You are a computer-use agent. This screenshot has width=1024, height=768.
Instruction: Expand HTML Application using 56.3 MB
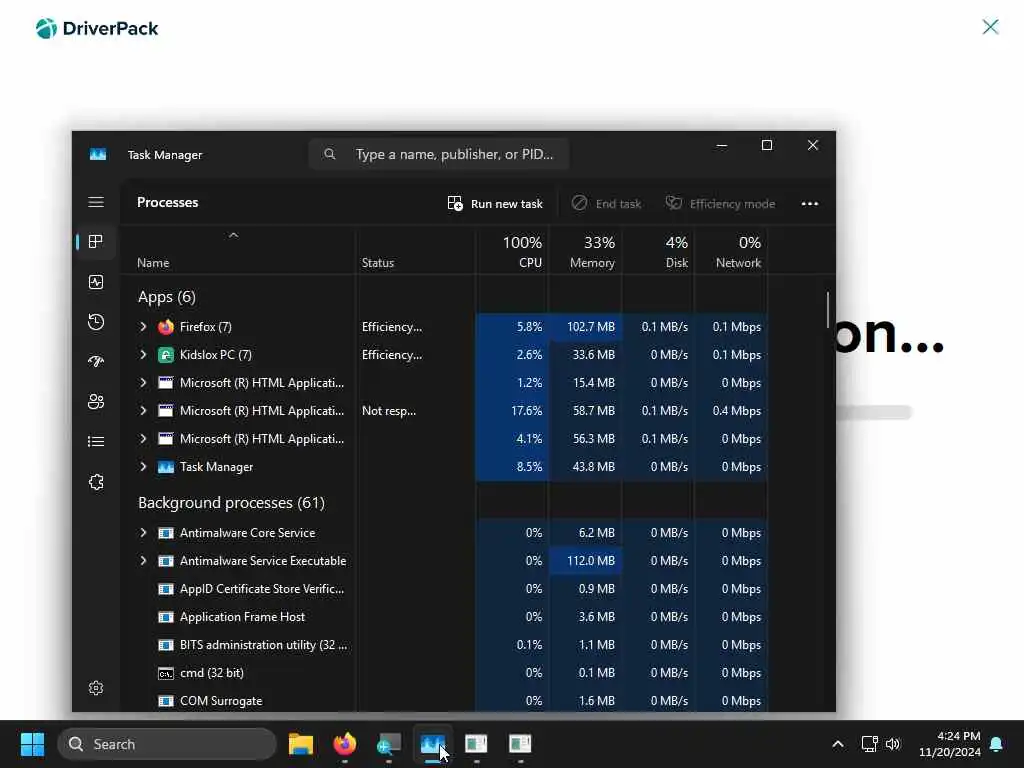click(x=143, y=439)
